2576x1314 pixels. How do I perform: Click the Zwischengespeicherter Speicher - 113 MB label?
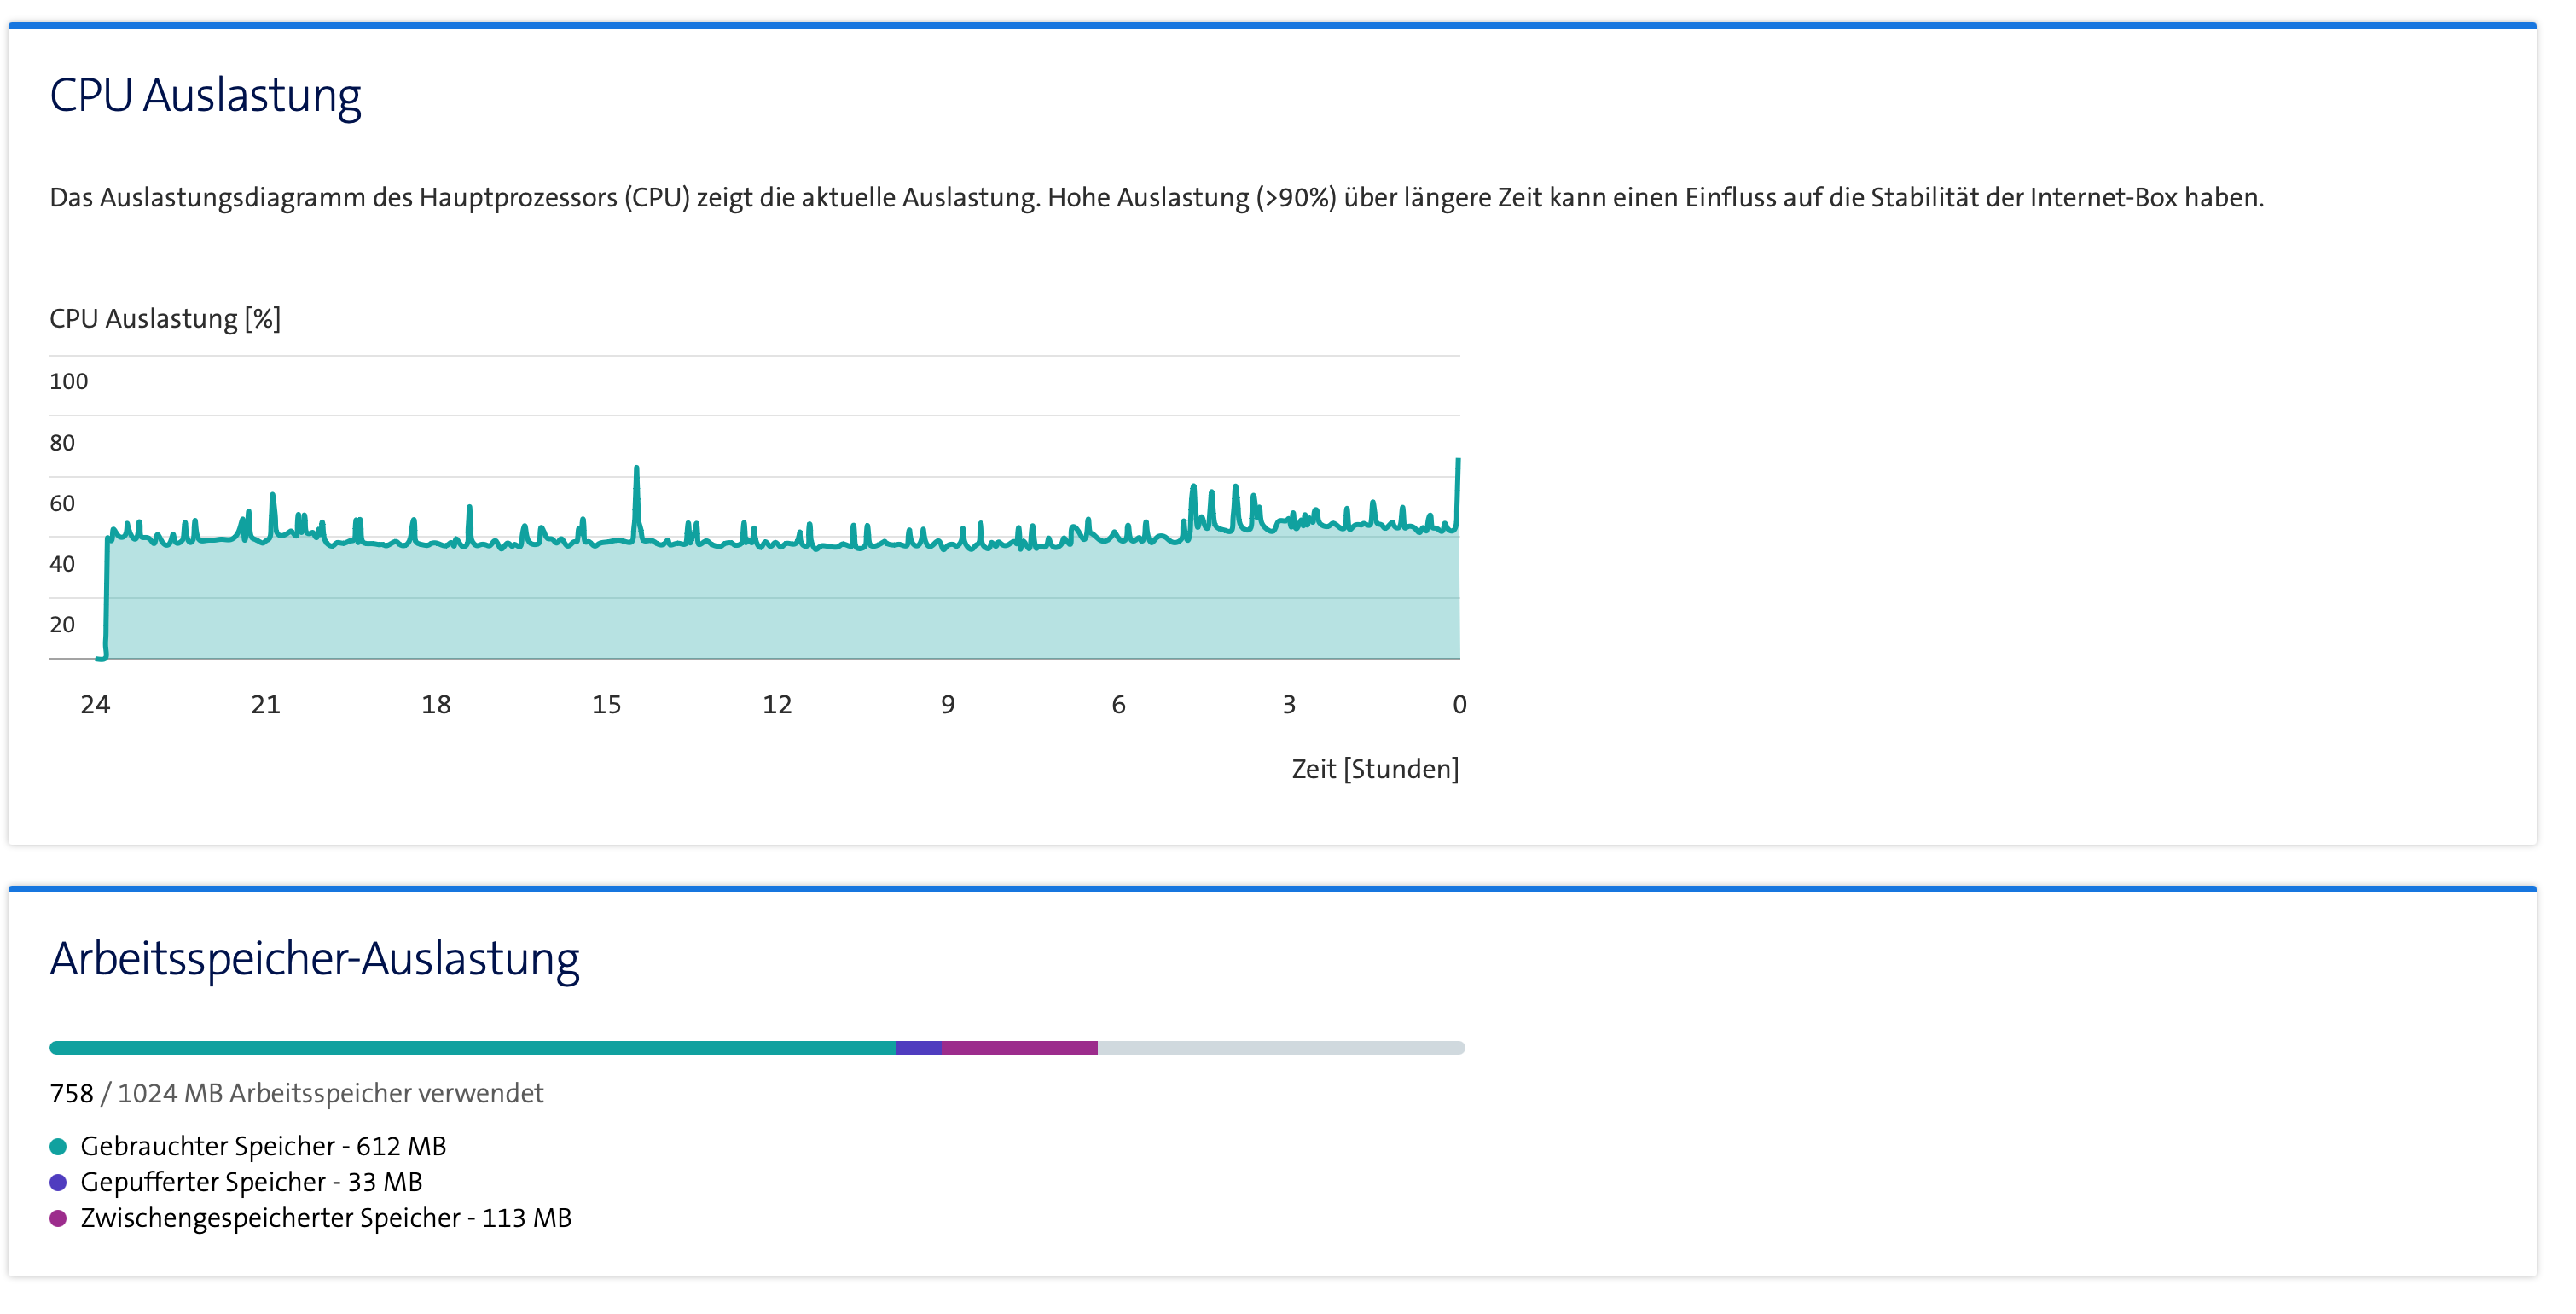pos(326,1218)
